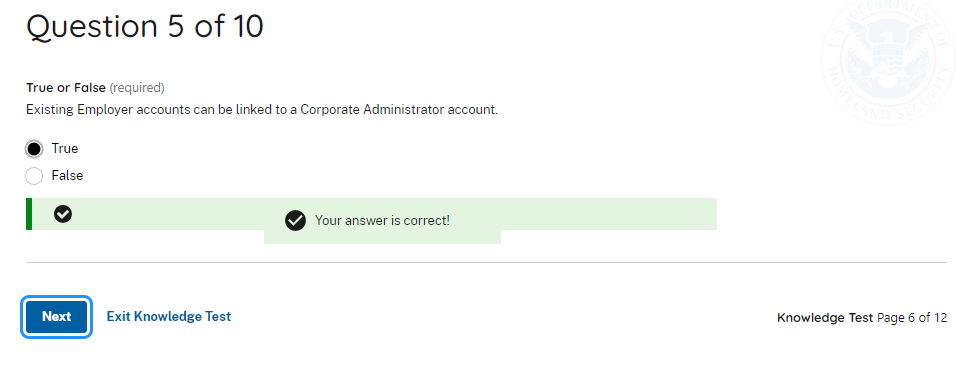Screen dimensions: 964x366
Task: Click the checkmark icon beside "Your answer is correct!"
Action: [295, 220]
